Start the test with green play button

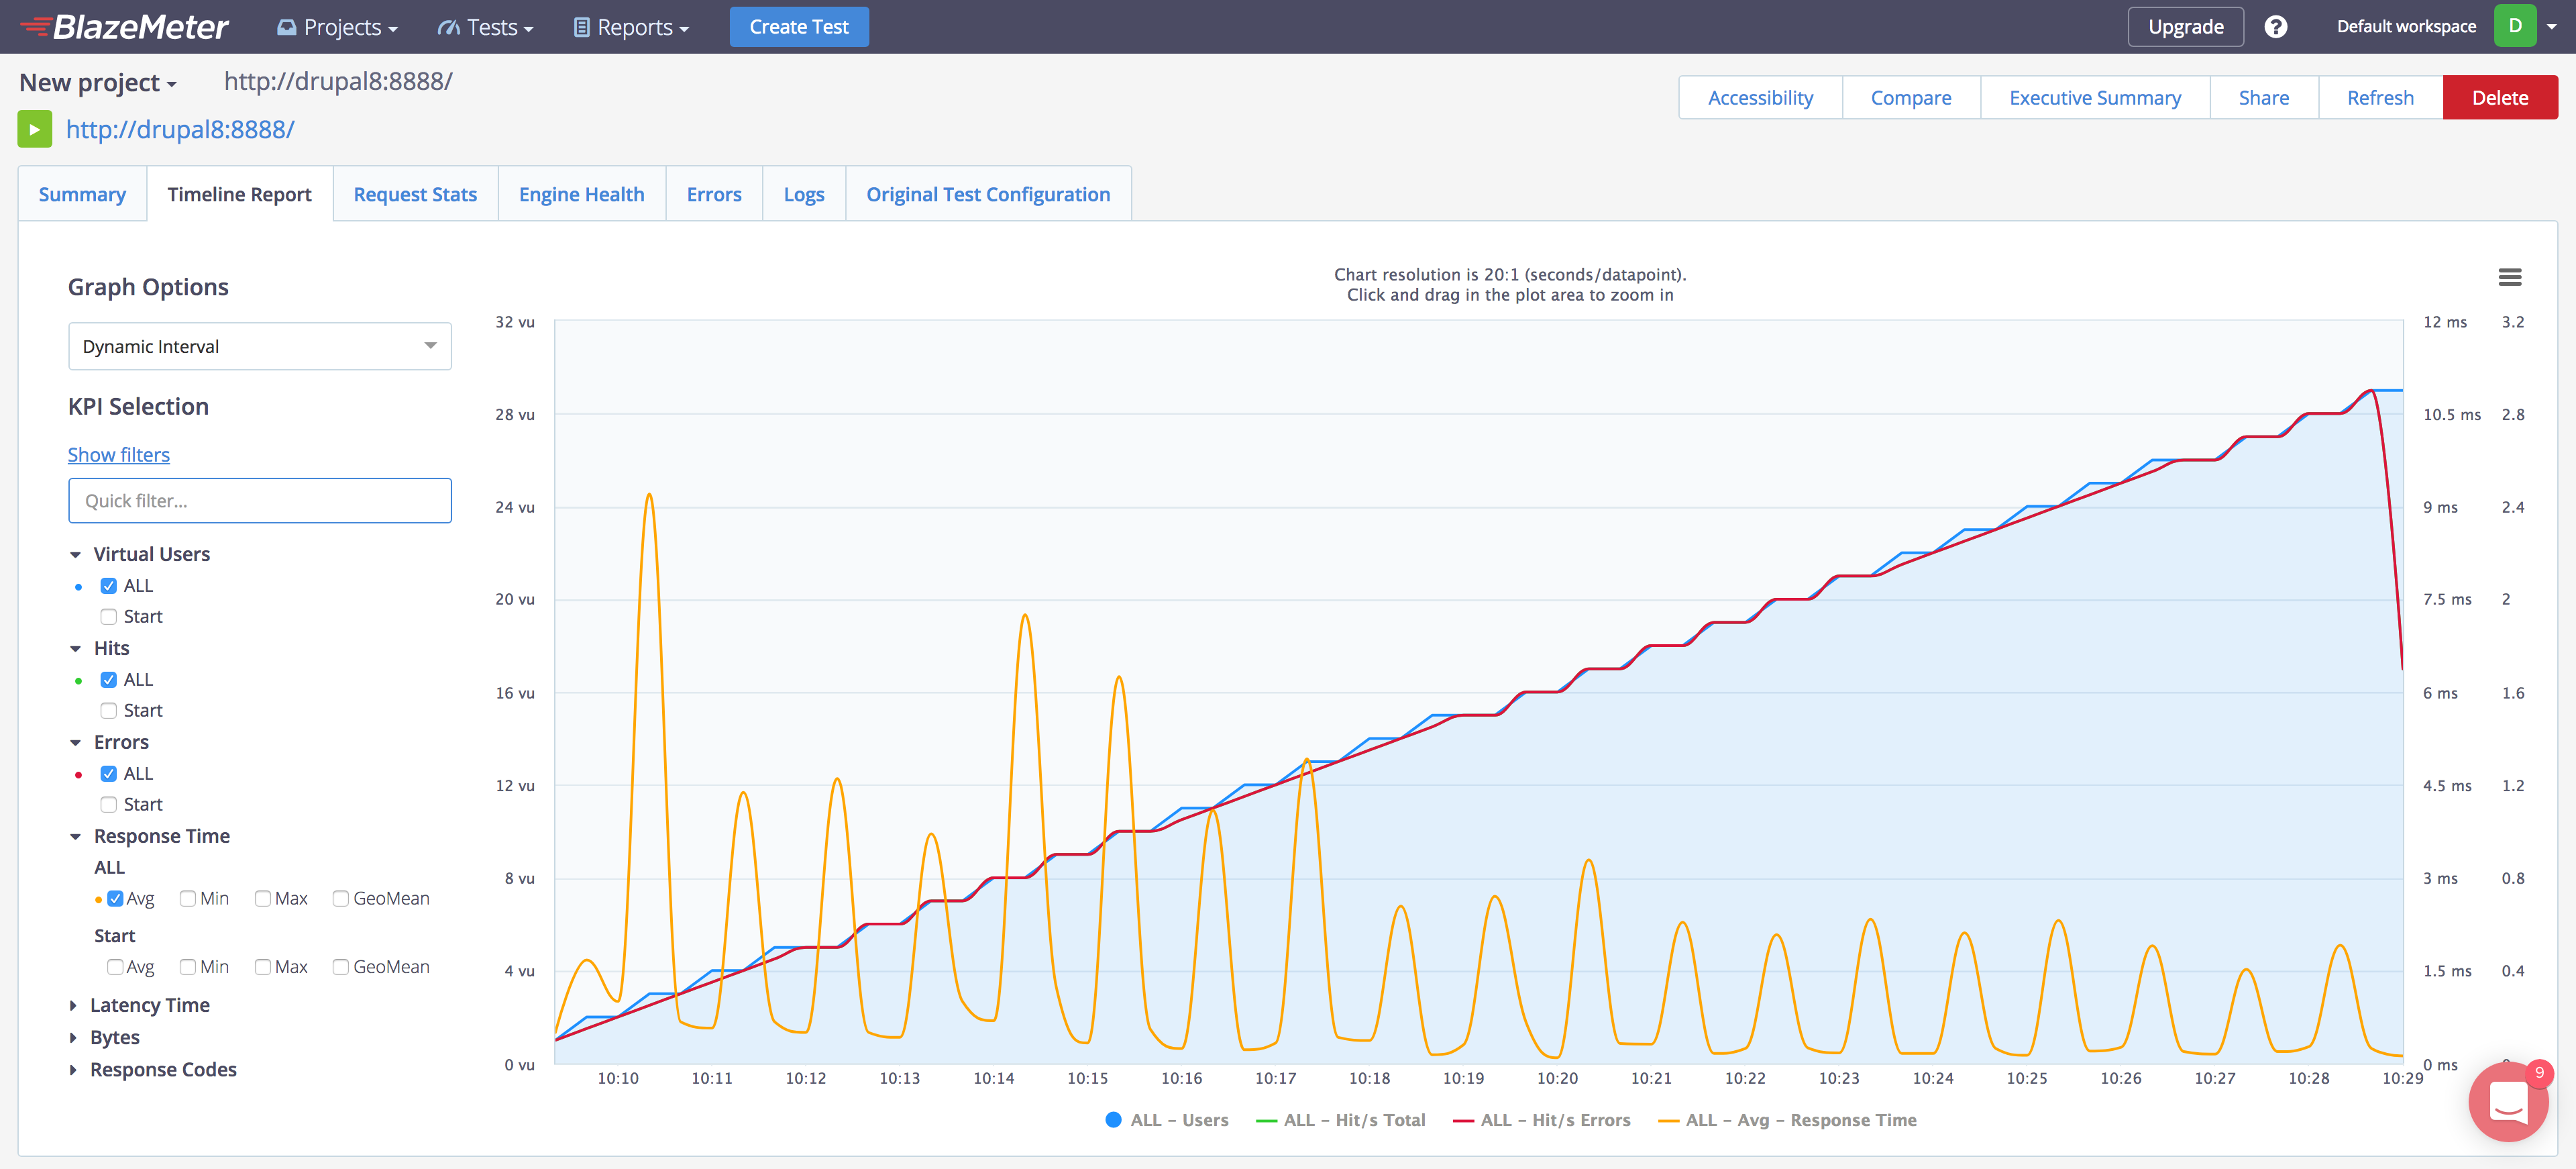coord(35,129)
